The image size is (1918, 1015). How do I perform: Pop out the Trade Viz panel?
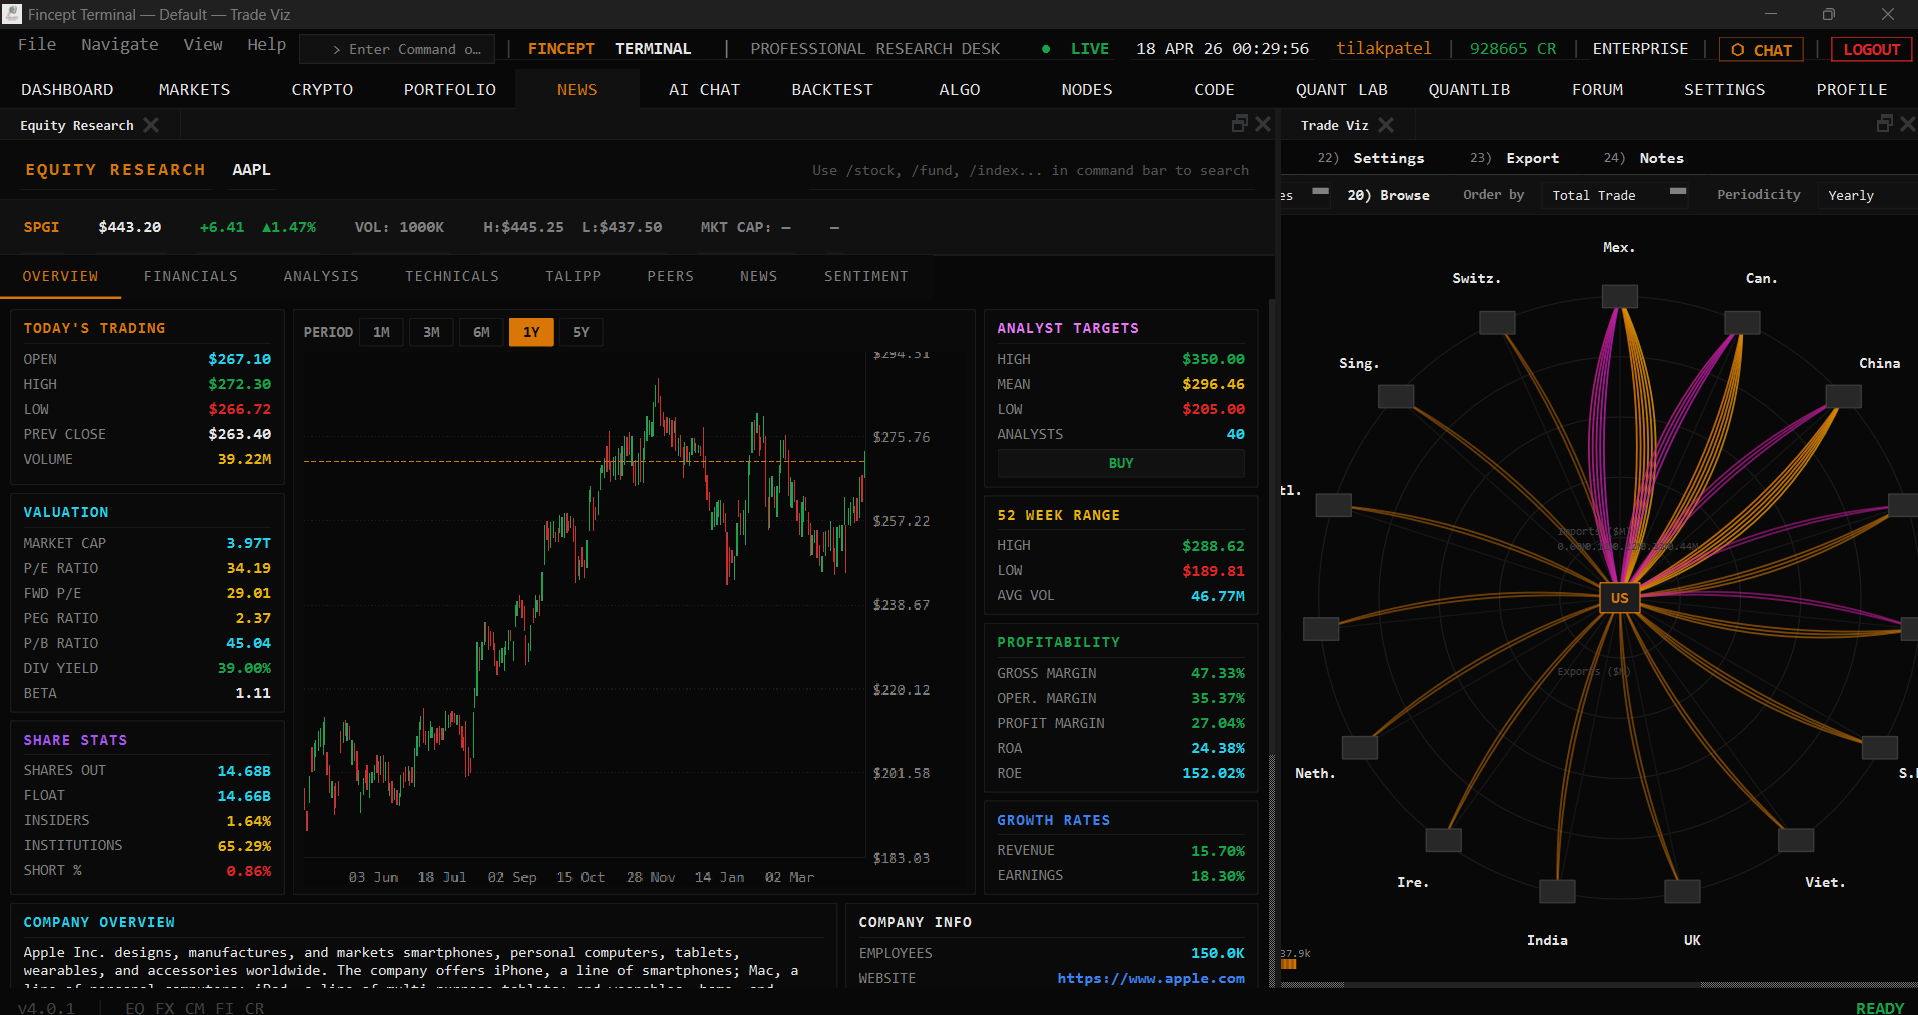pos(1884,123)
